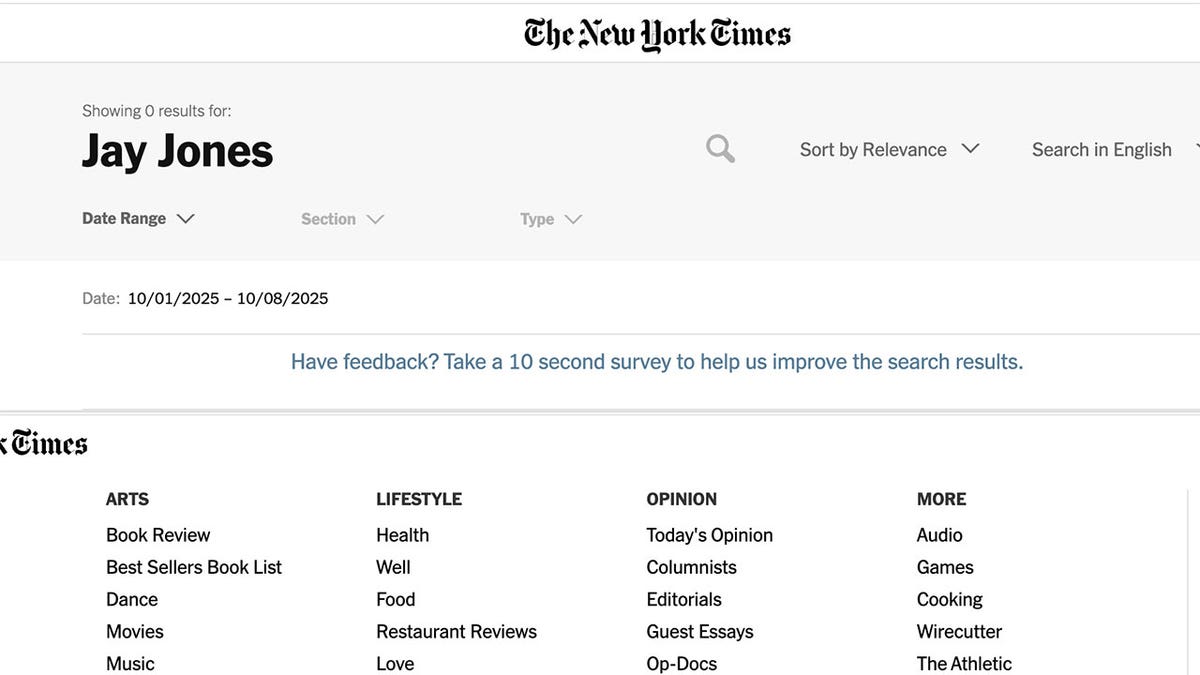This screenshot has height=675, width=1200.
Task: Visit The Athletic section
Action: pyautogui.click(x=963, y=663)
